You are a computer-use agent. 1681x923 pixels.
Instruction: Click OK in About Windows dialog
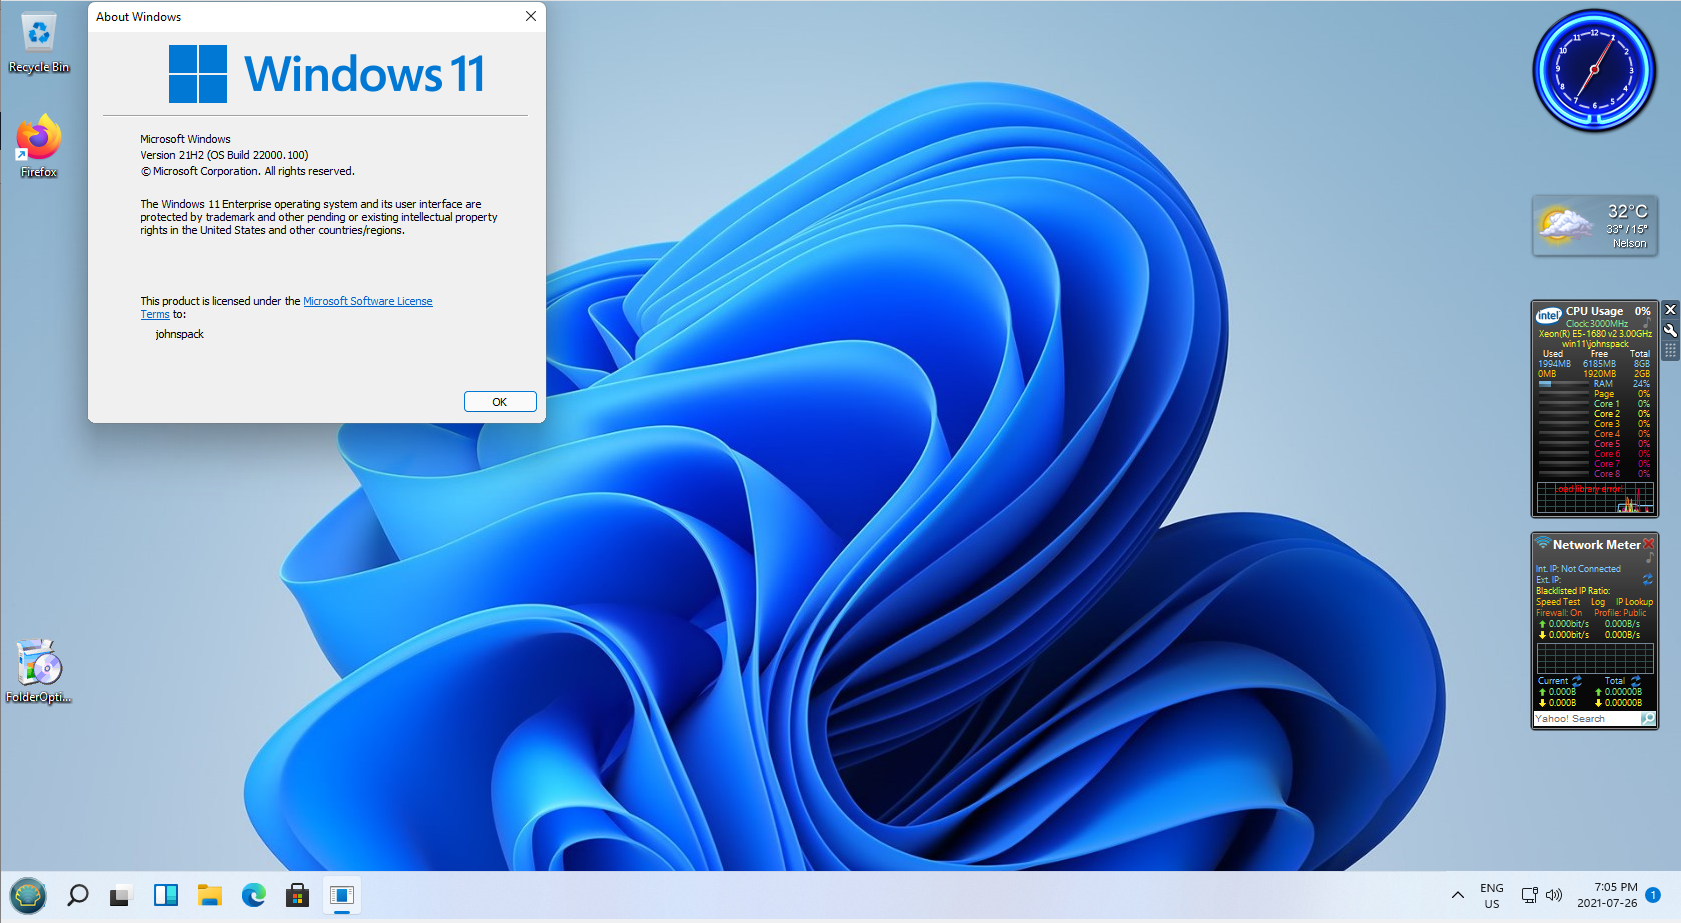tap(500, 402)
